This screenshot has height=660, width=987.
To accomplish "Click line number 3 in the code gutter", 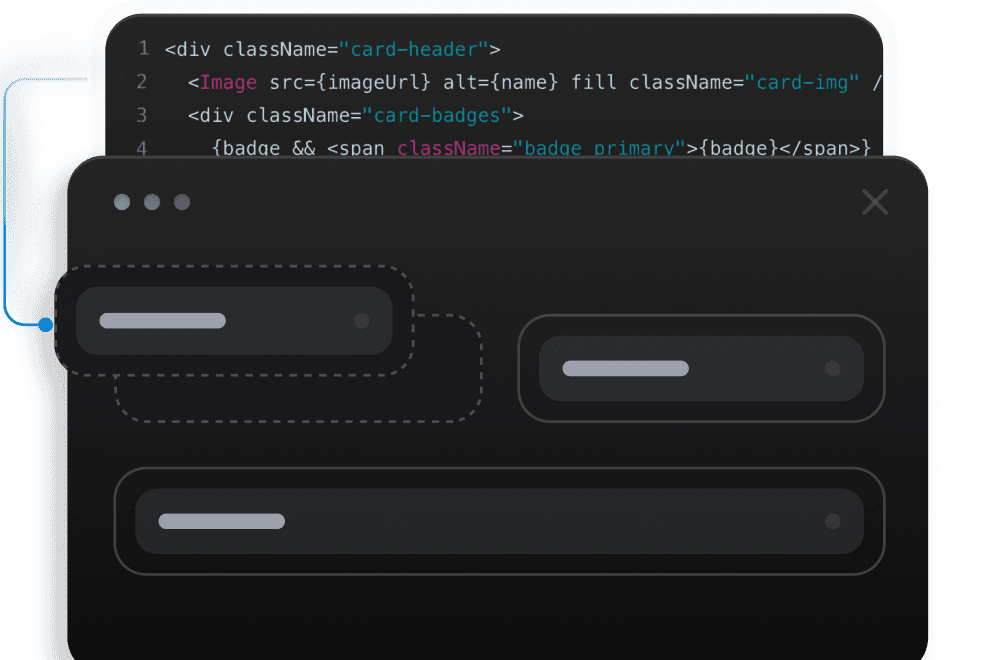I will (142, 115).
